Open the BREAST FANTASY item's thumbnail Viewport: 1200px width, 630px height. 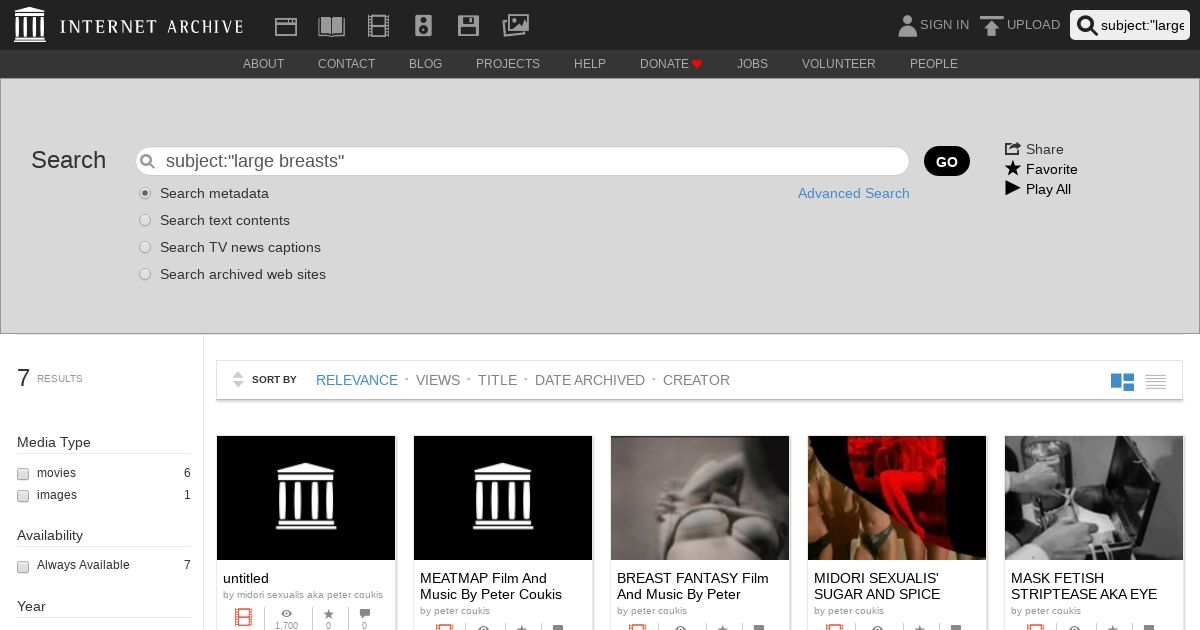click(x=700, y=498)
